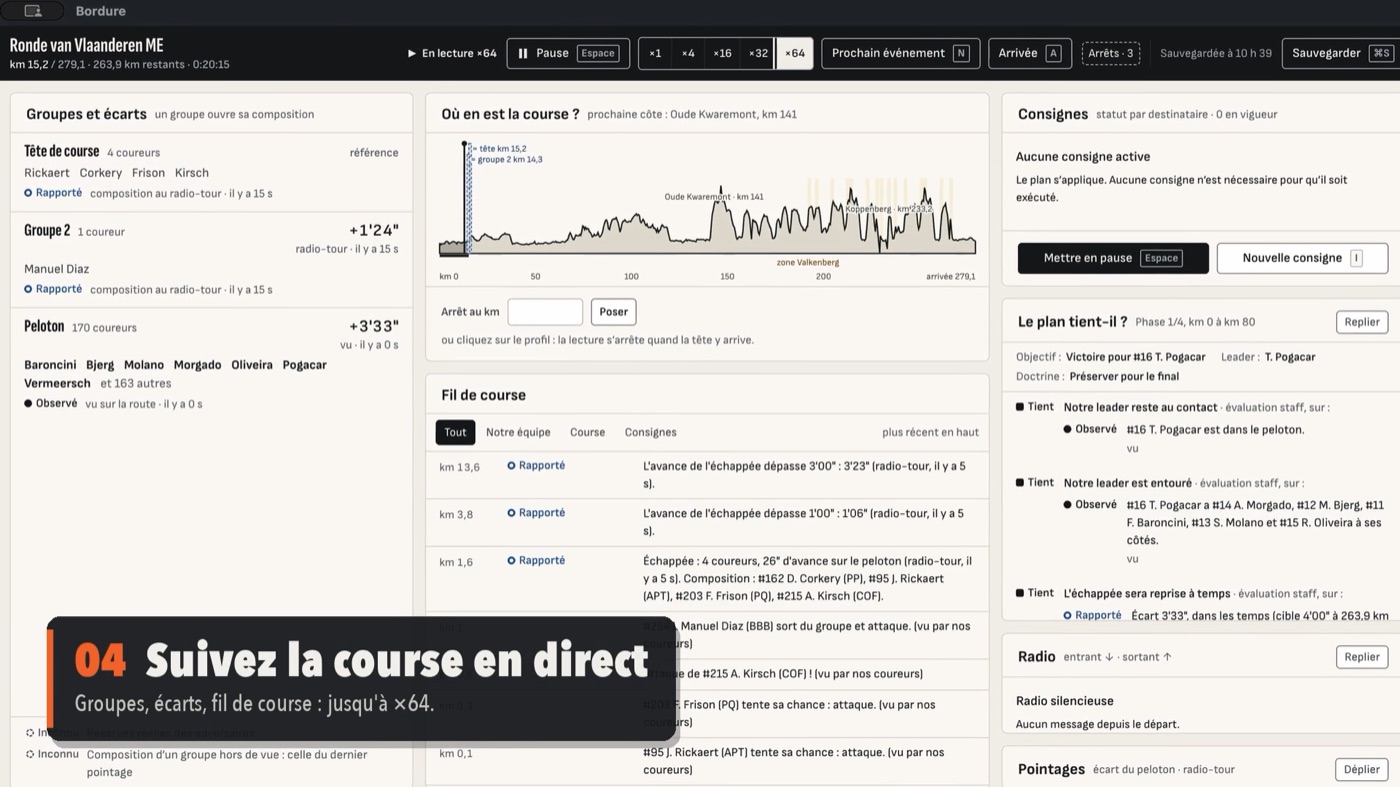Image resolution: width=1400 pixels, height=787 pixels.
Task: Set playback speed to ×1
Action: (655, 53)
